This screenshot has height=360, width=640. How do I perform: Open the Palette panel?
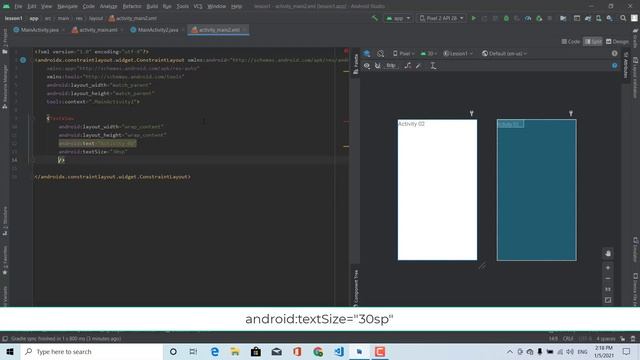click(x=356, y=64)
